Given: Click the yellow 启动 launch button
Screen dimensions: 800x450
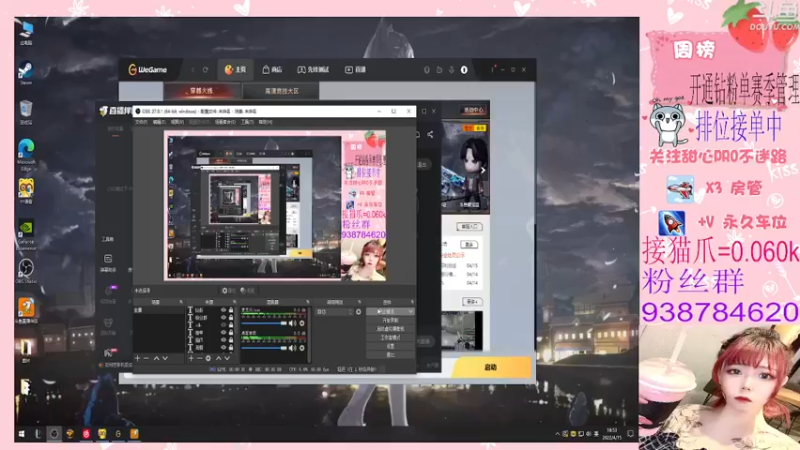Looking at the screenshot, I should (x=490, y=367).
